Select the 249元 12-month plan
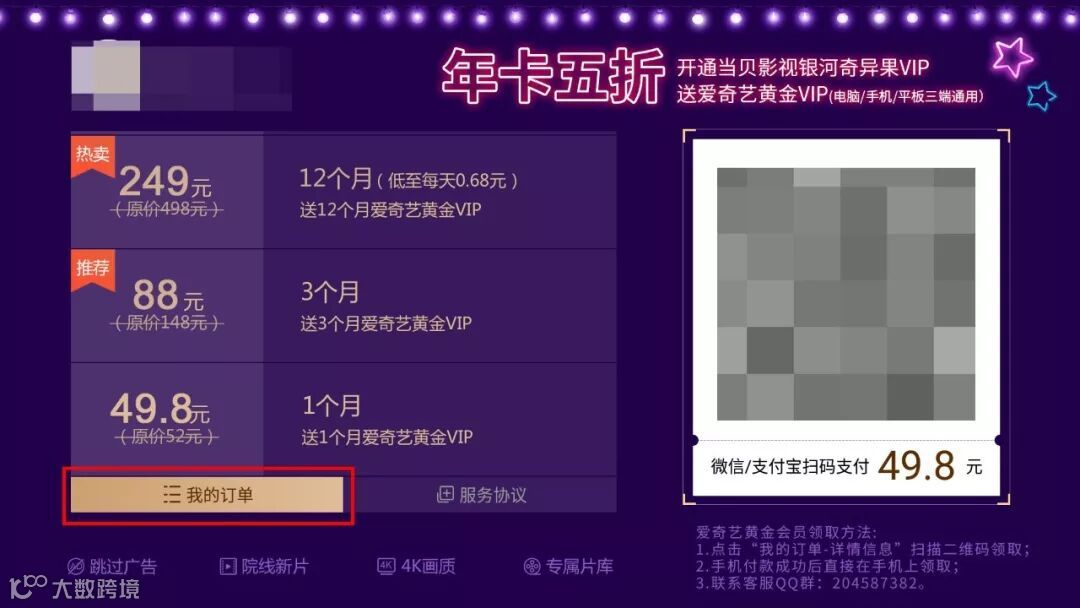1080x608 pixels. click(x=343, y=191)
